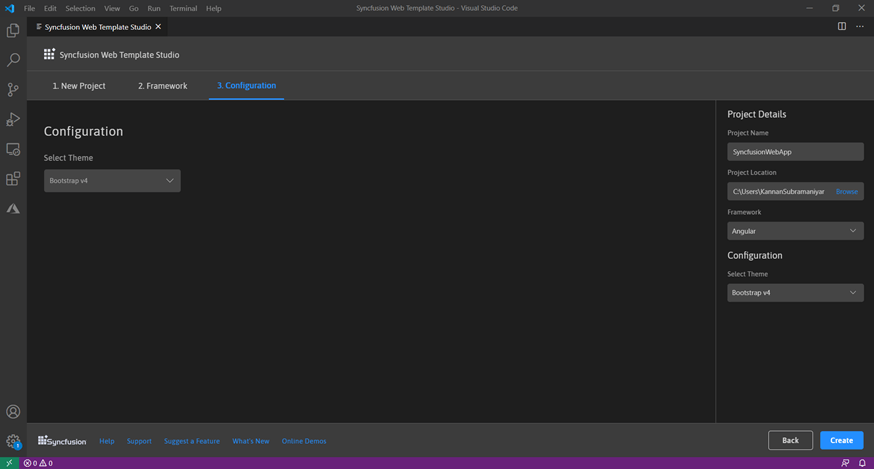Expand the Framework Angular dropdown

[x=795, y=231]
